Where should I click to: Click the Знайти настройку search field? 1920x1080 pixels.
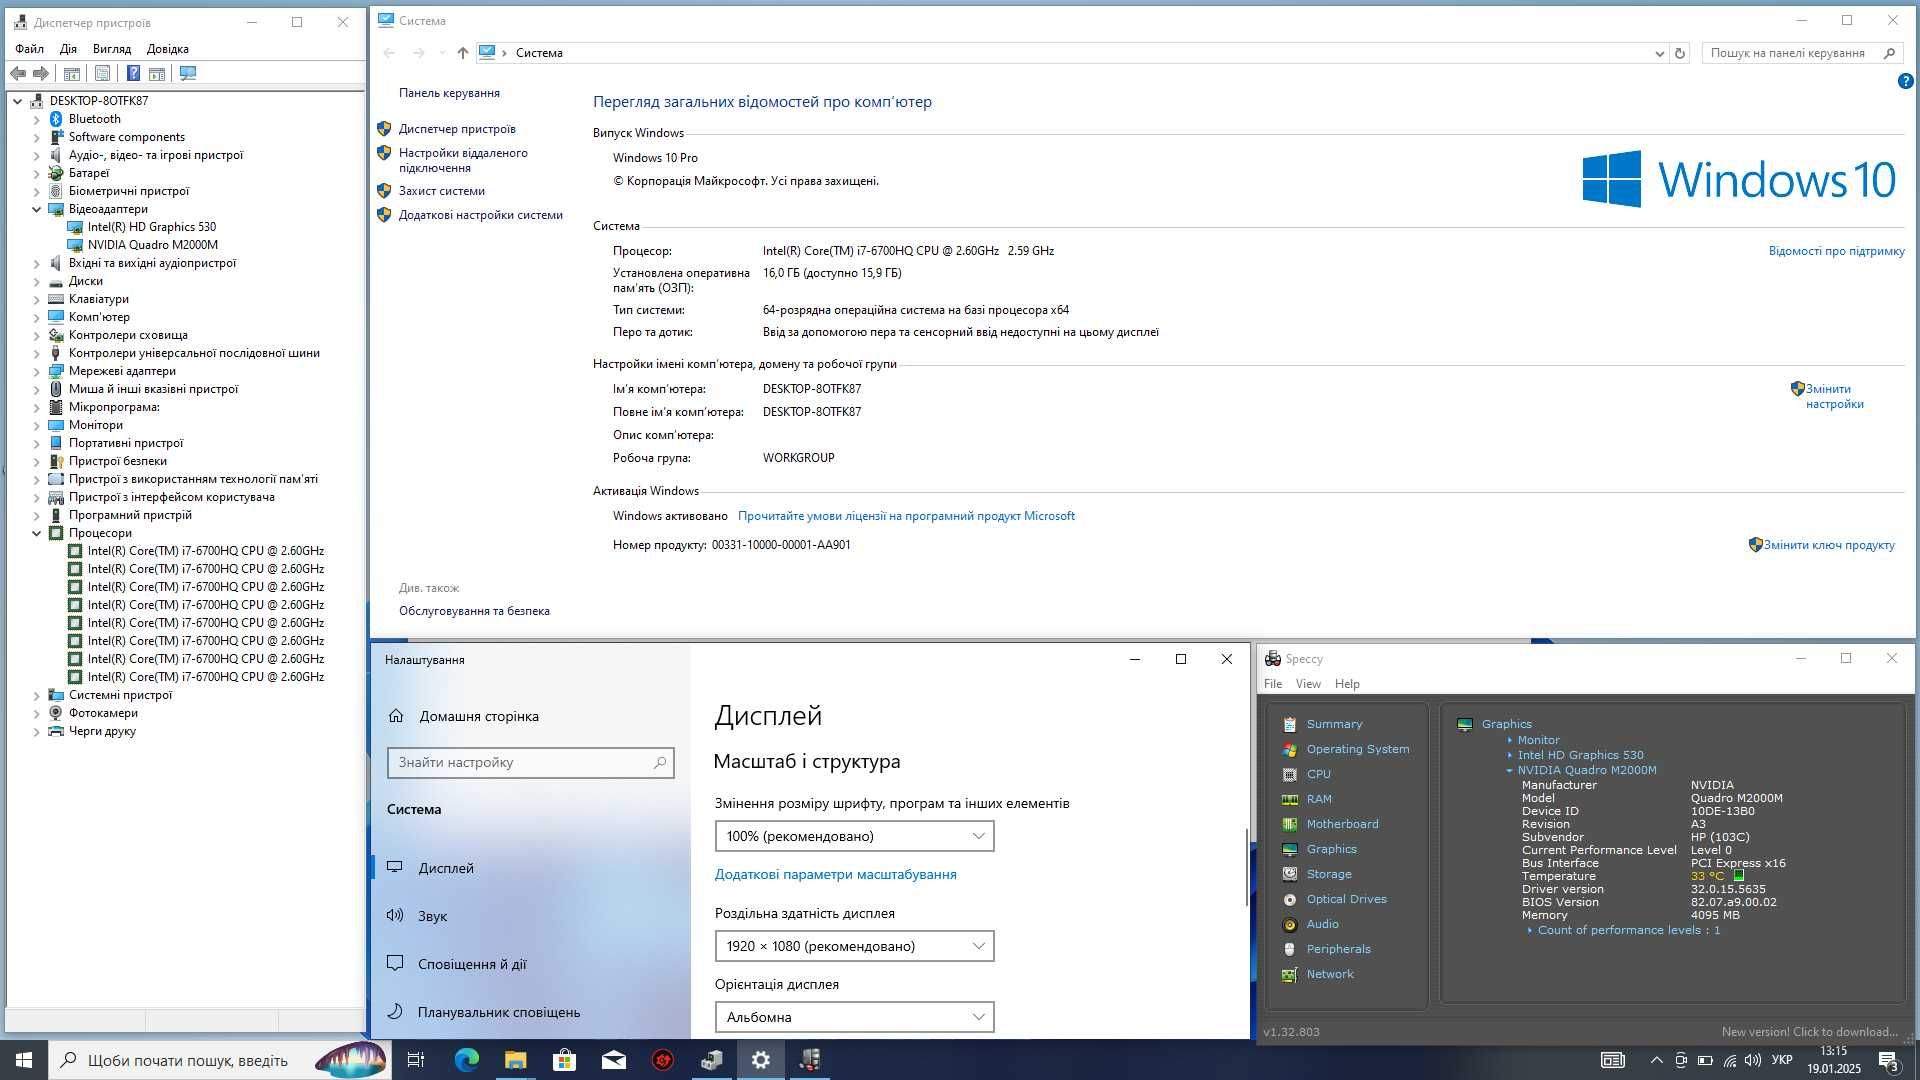[x=530, y=763]
